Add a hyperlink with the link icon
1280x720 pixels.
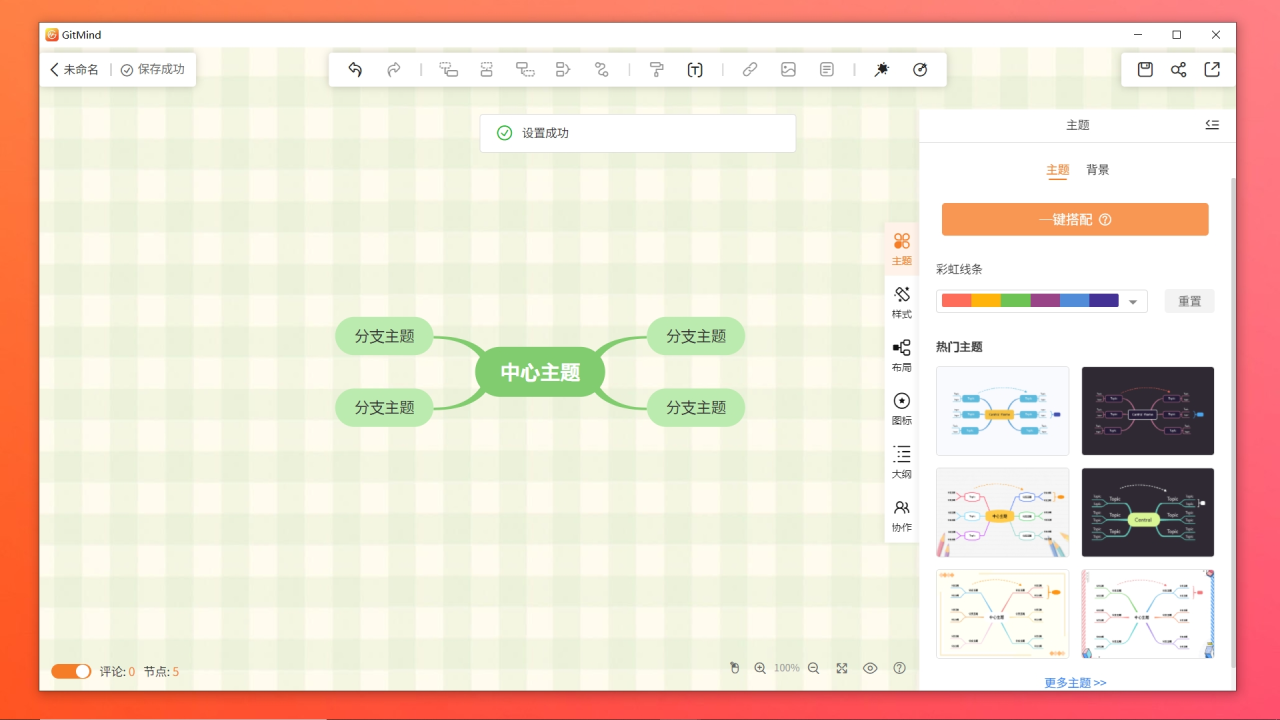pos(750,69)
